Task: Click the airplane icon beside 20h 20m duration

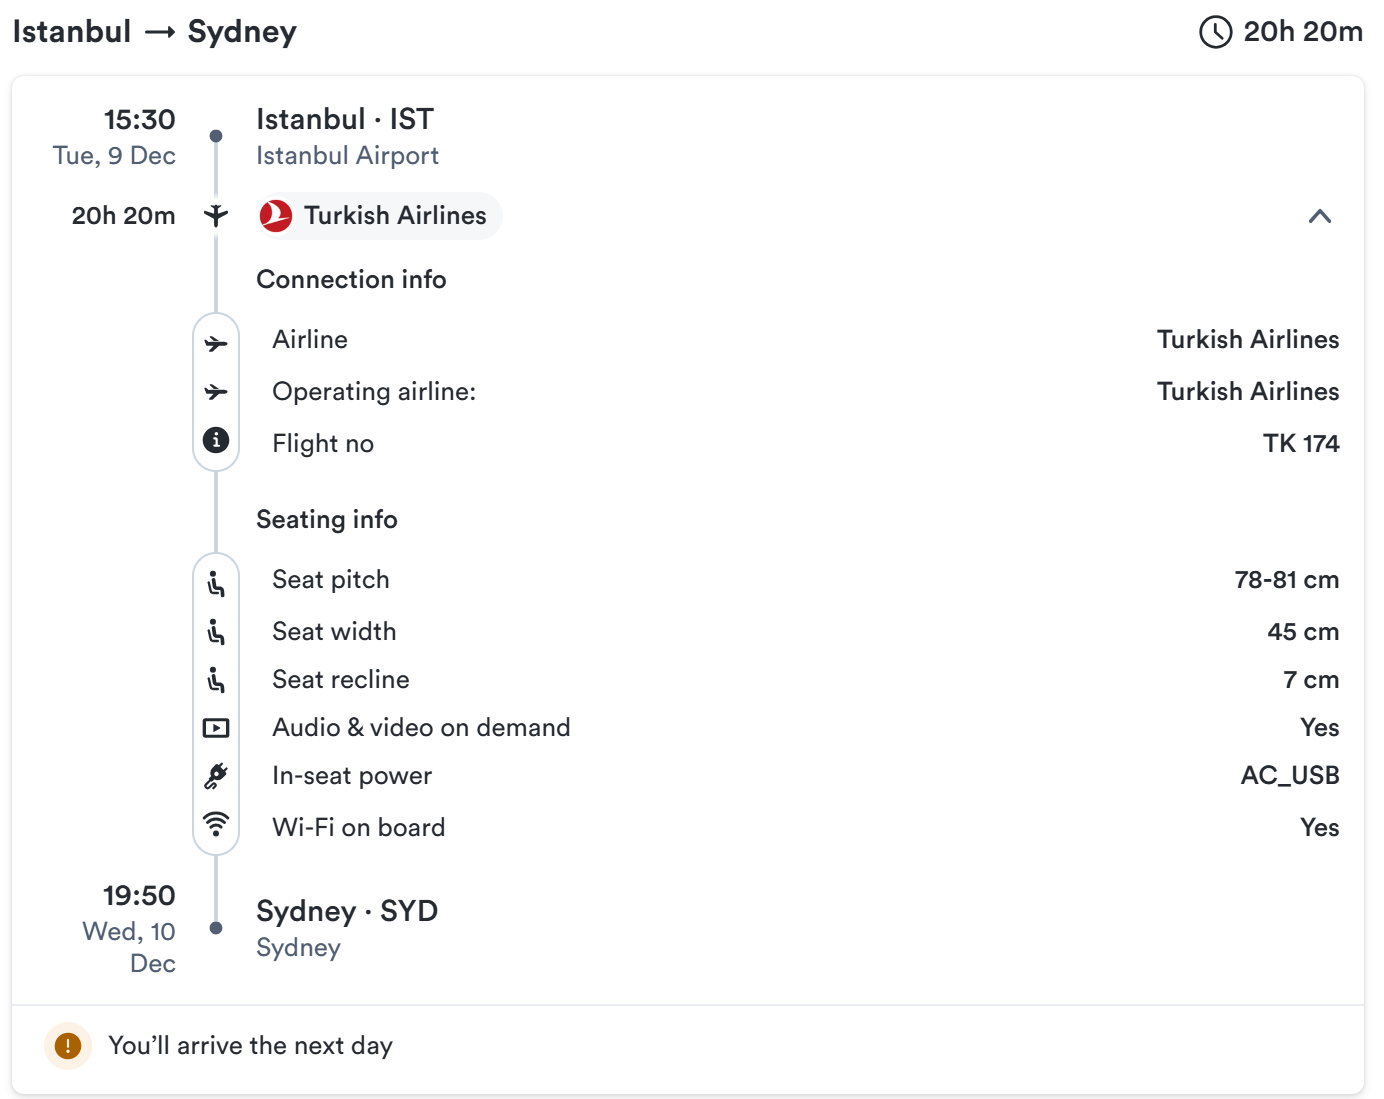Action: [x=216, y=215]
